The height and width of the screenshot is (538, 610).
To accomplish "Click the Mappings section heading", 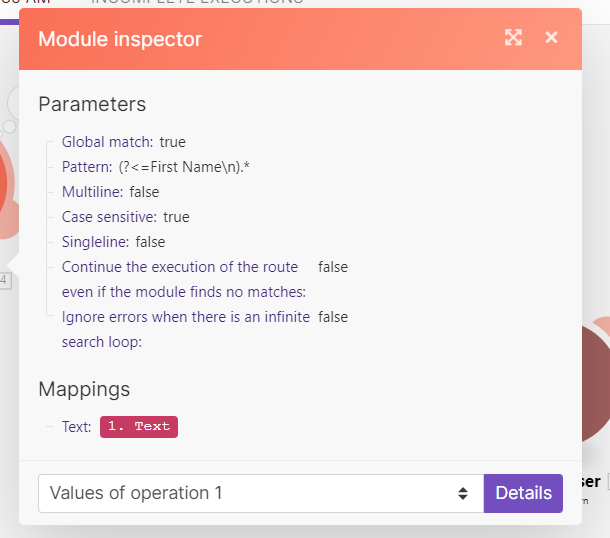I will 84,389.
